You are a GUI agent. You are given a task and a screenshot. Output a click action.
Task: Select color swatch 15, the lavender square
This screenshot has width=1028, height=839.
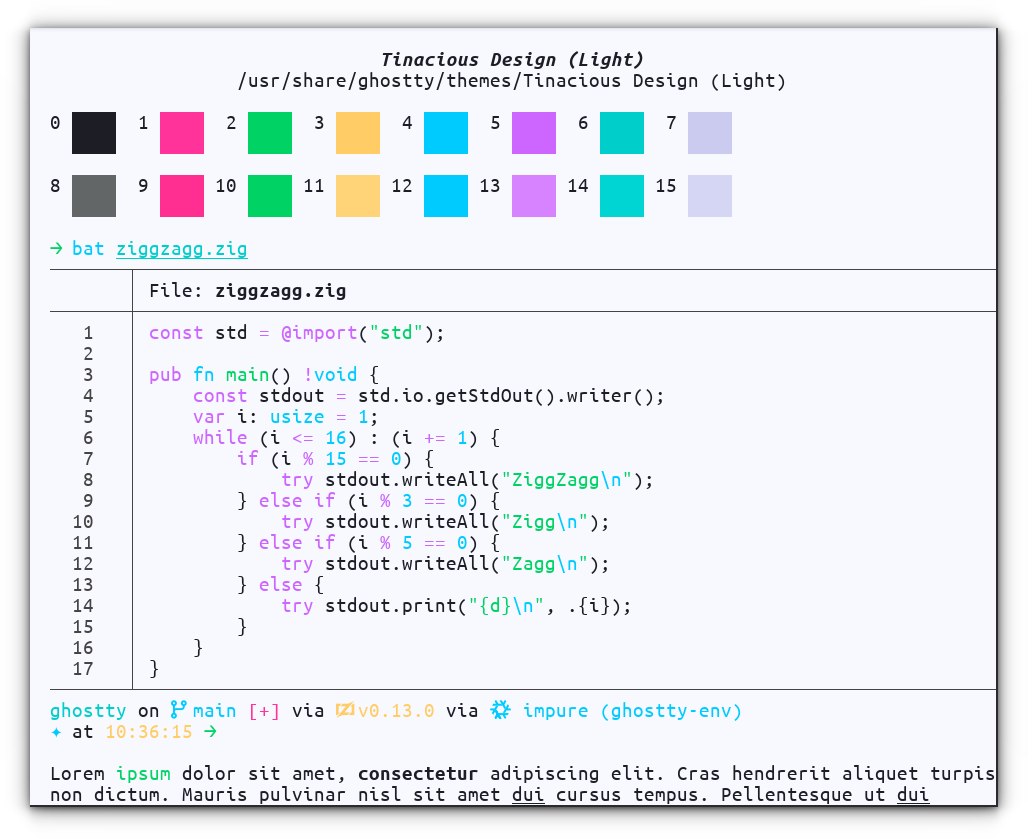(709, 196)
